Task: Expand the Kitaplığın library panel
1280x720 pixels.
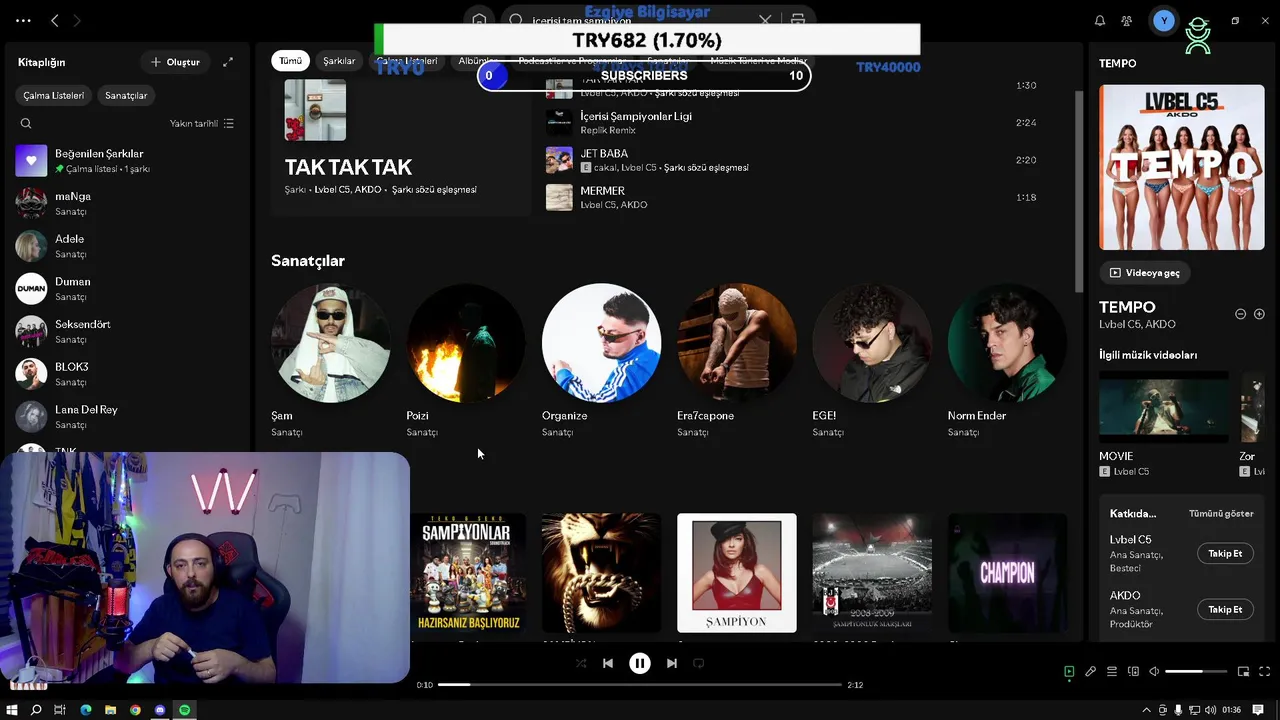Action: click(228, 62)
